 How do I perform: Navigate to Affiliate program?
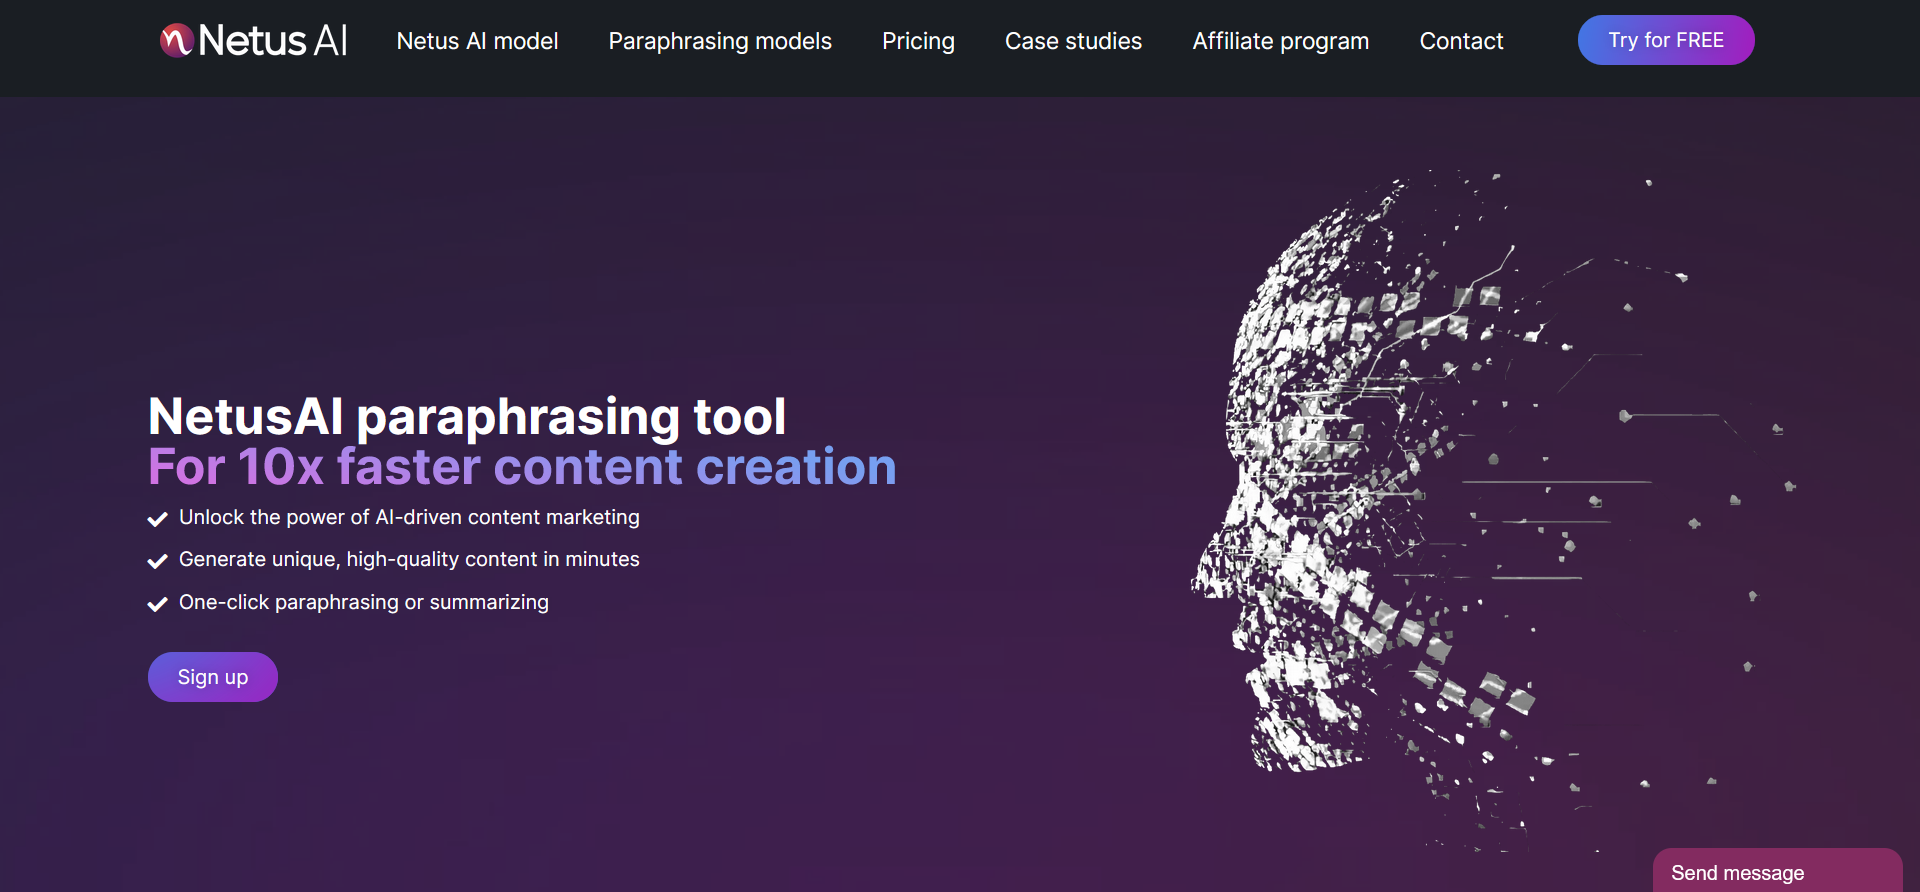coord(1280,41)
